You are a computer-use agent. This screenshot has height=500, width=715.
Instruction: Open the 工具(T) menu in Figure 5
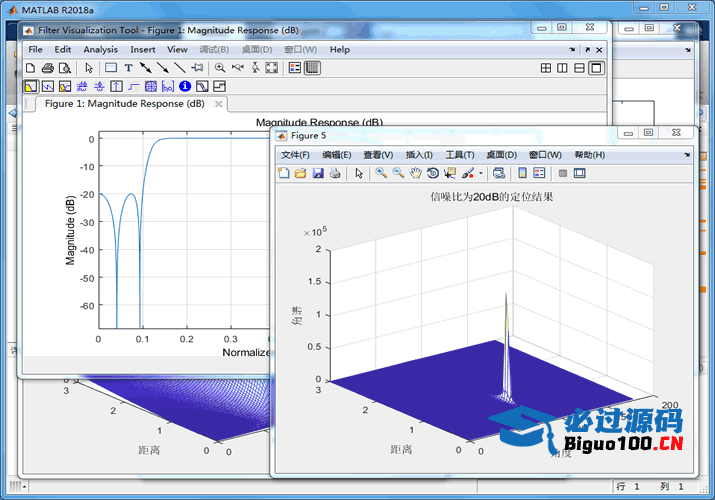[x=460, y=155]
